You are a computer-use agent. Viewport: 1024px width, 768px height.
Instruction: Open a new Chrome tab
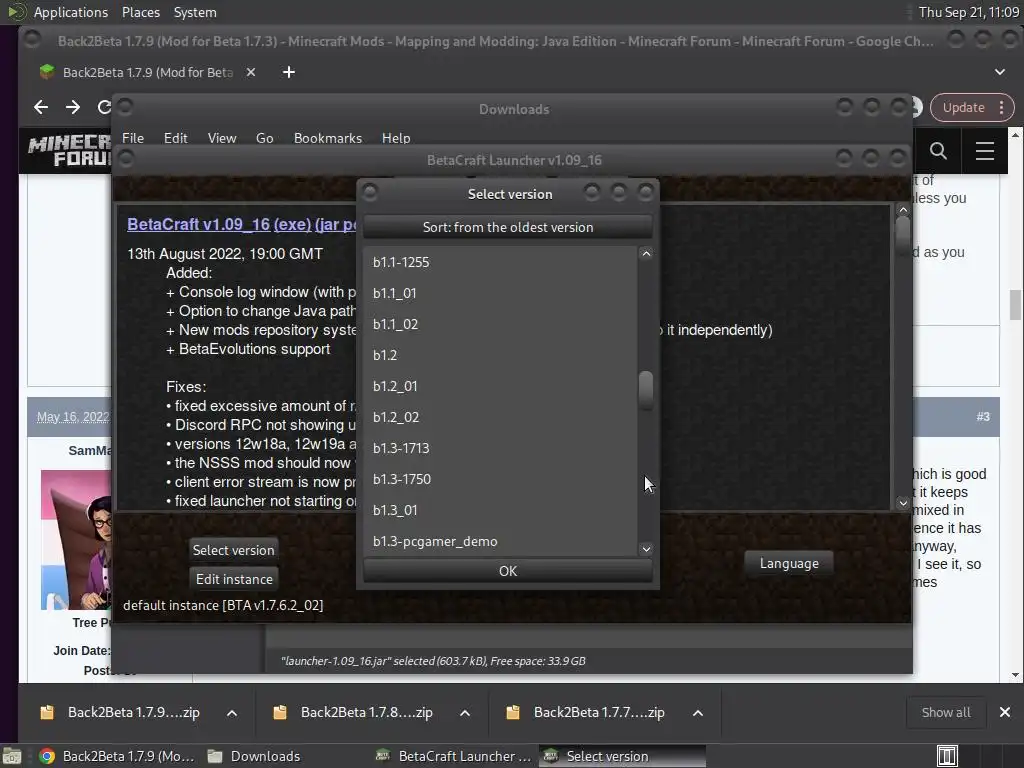(x=289, y=72)
